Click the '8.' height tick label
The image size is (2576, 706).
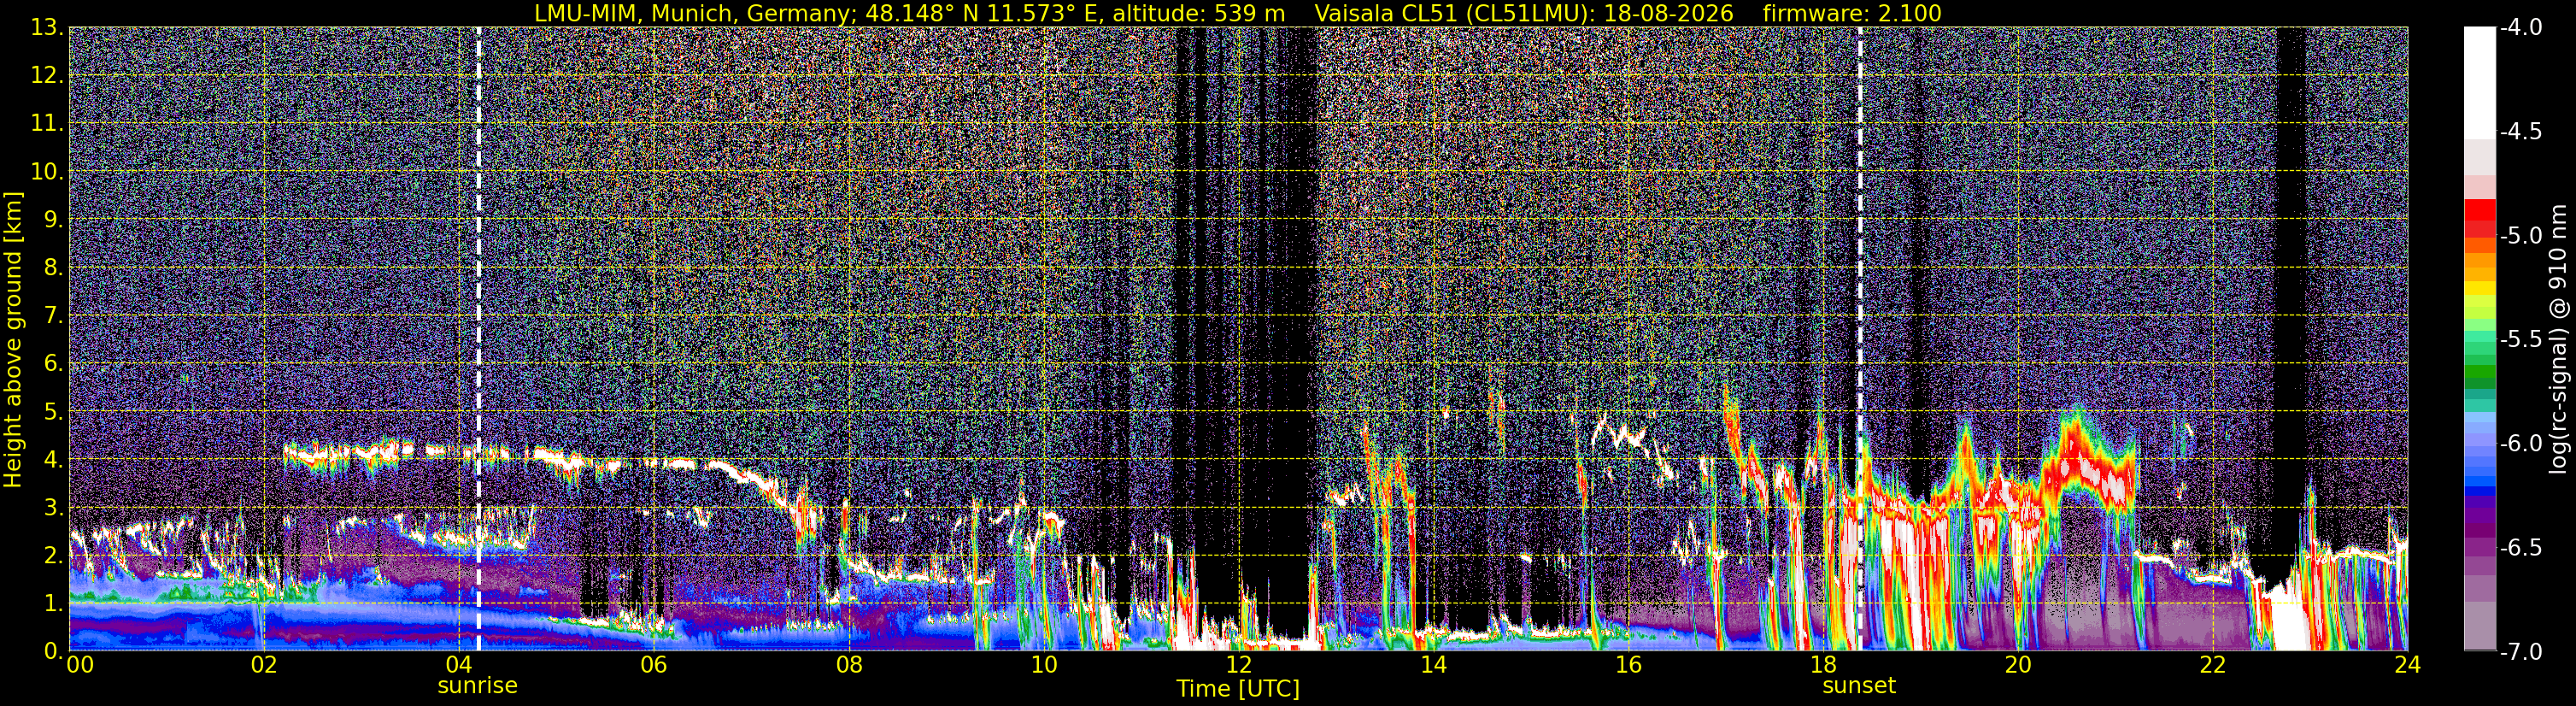point(54,267)
